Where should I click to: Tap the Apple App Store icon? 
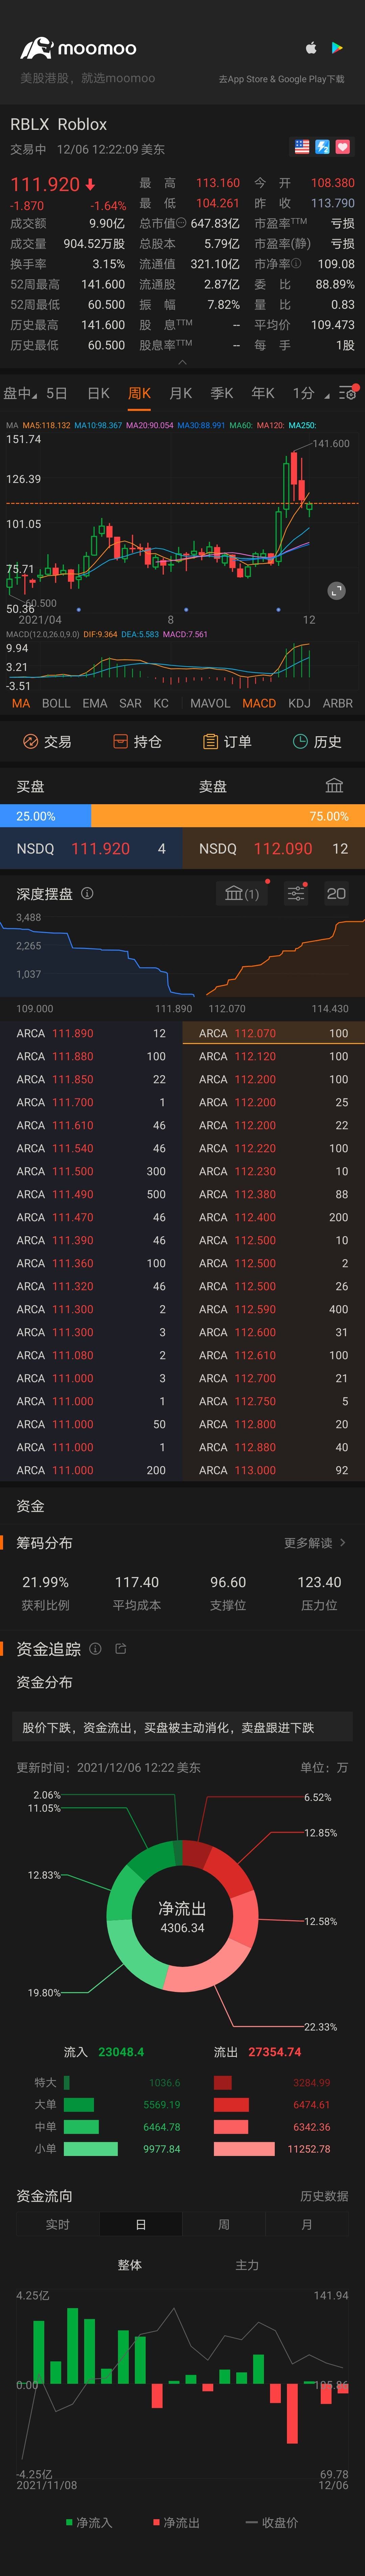coord(311,47)
